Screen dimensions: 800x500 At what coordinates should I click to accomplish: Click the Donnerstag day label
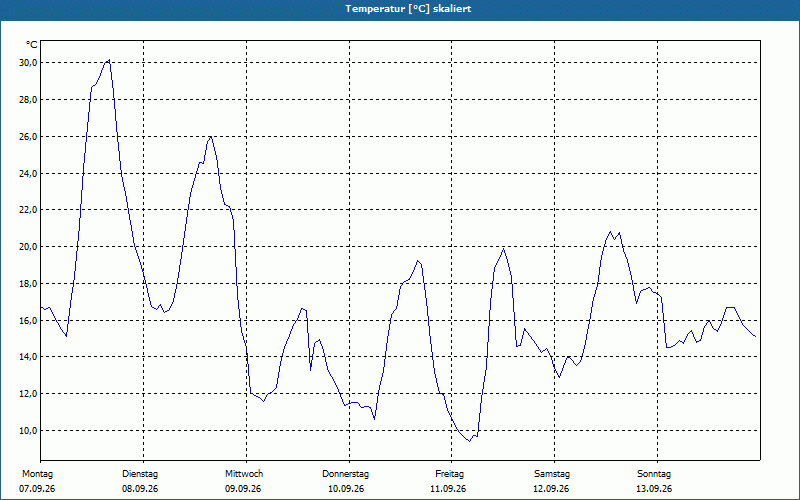pyautogui.click(x=345, y=474)
